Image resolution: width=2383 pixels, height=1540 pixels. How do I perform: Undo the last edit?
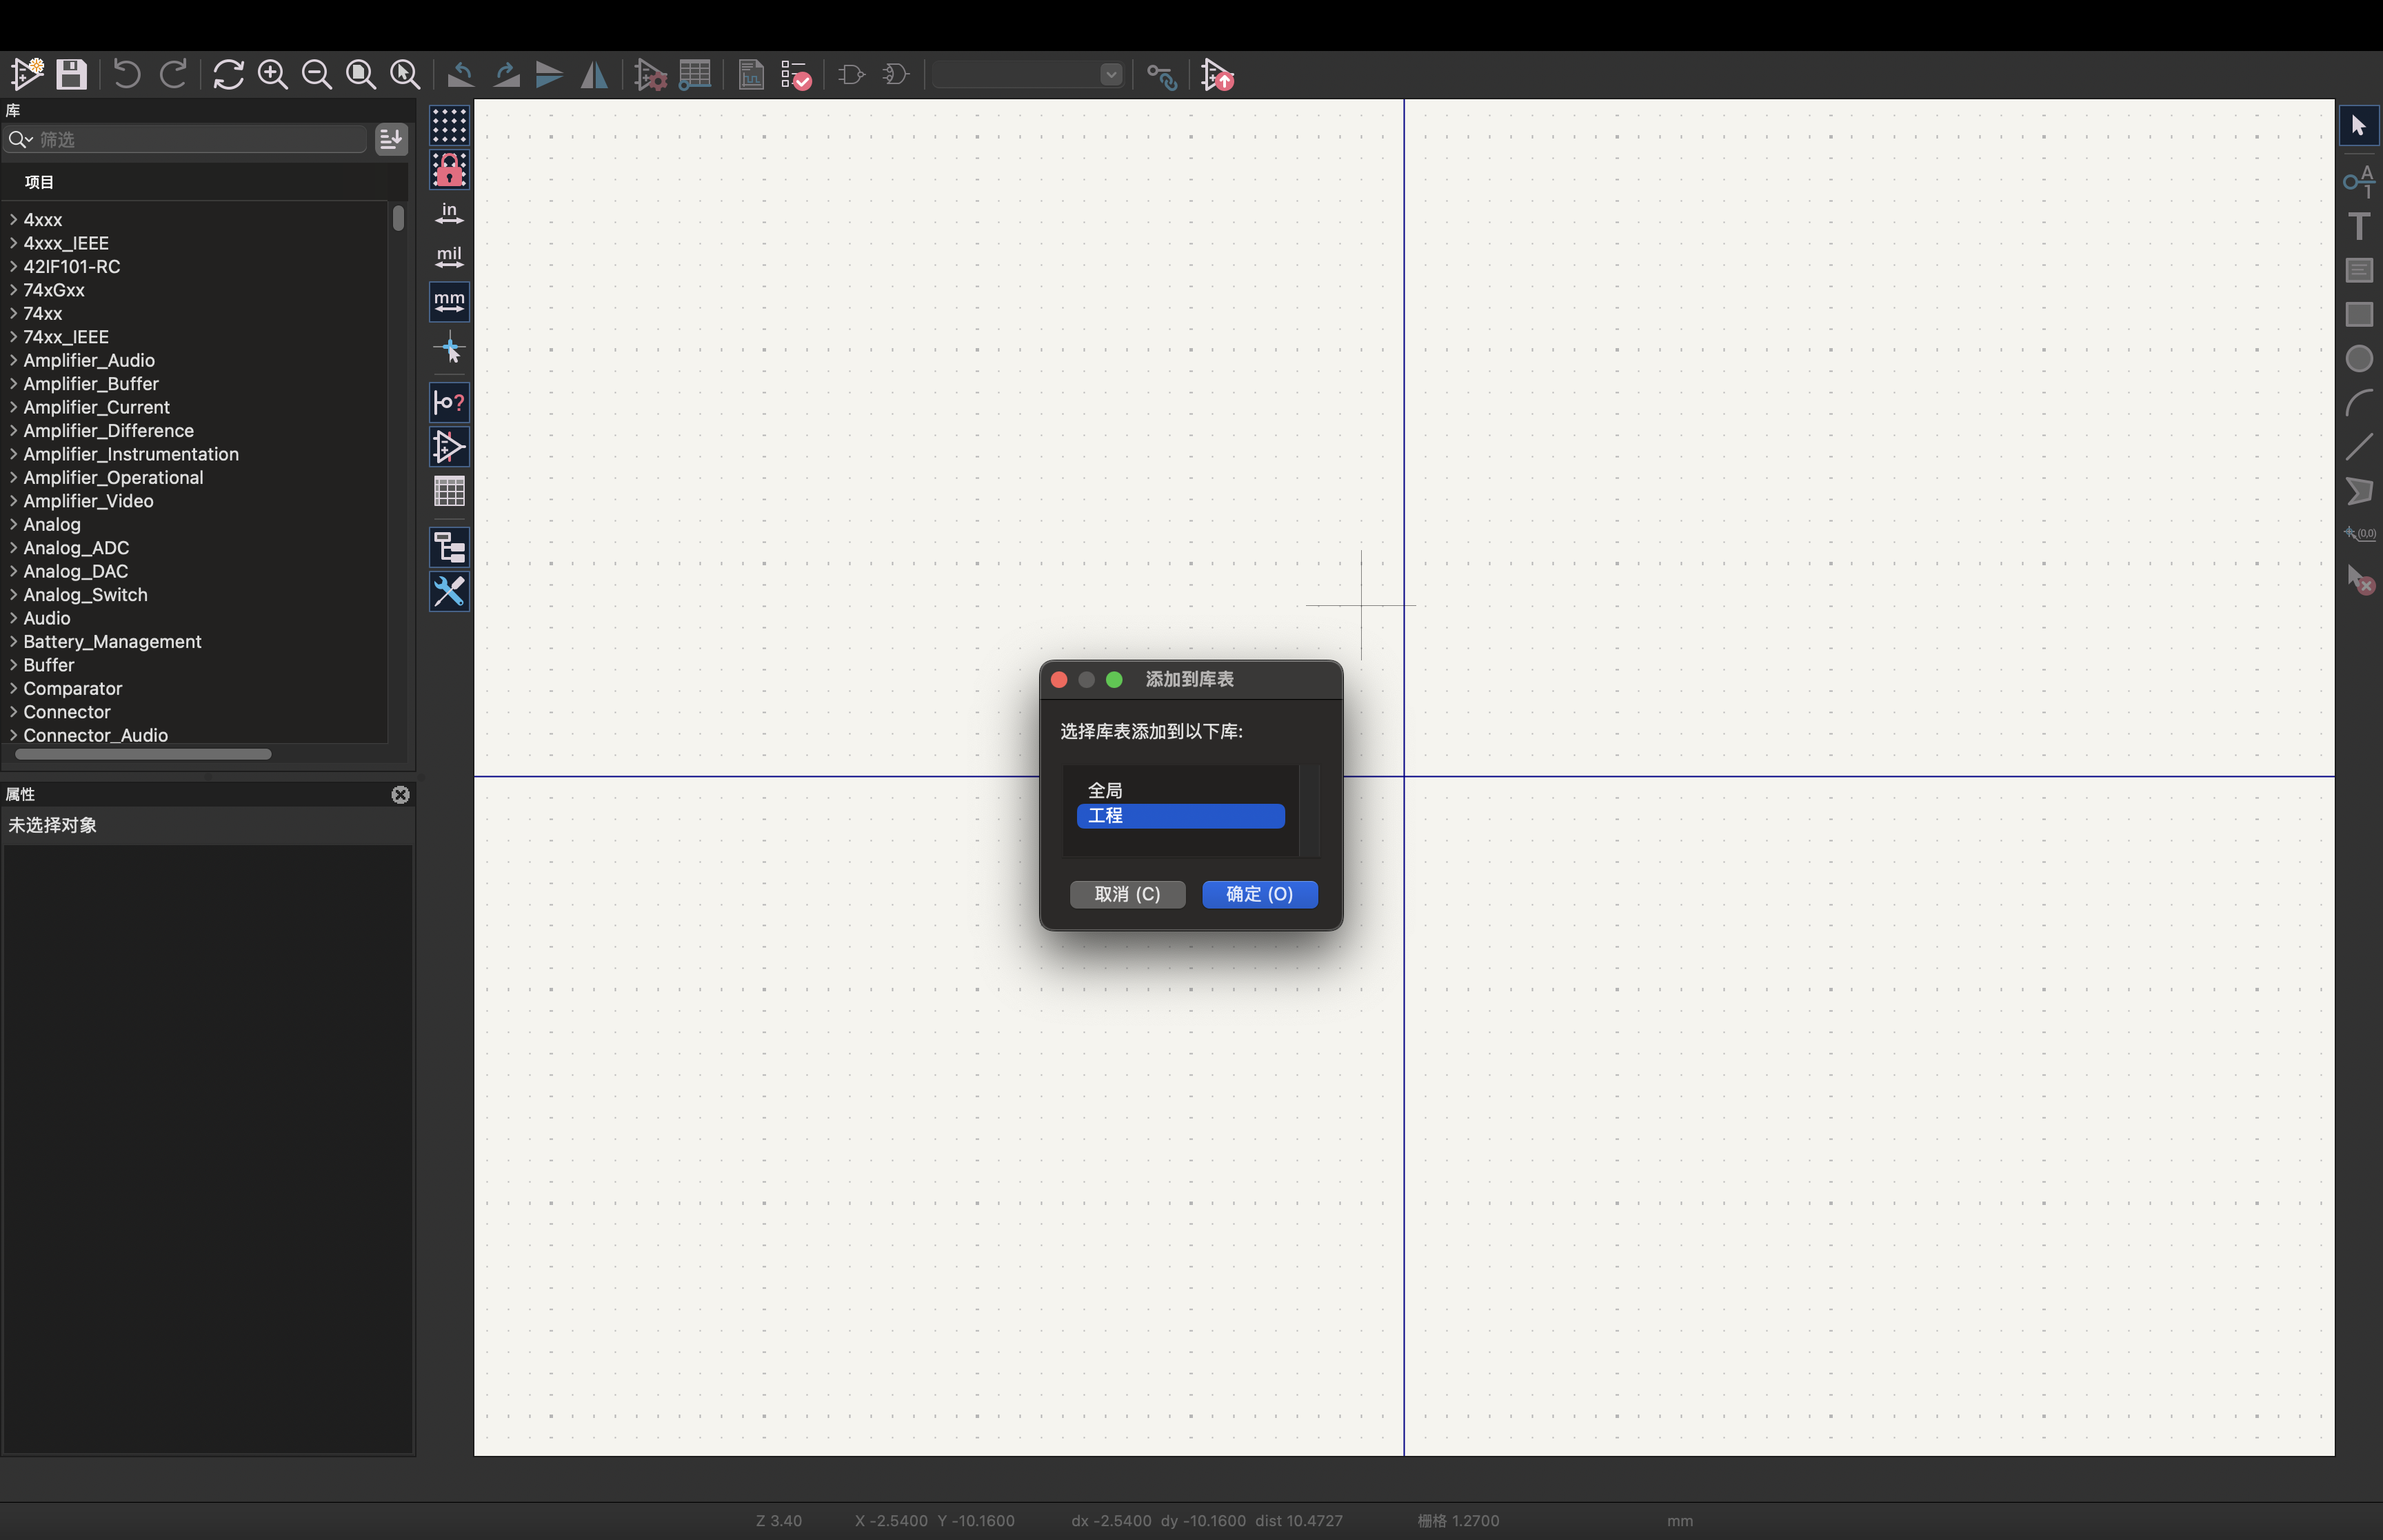[x=126, y=74]
